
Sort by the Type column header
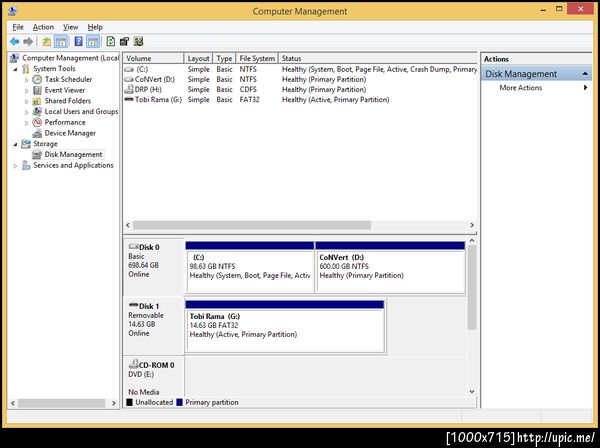[224, 59]
